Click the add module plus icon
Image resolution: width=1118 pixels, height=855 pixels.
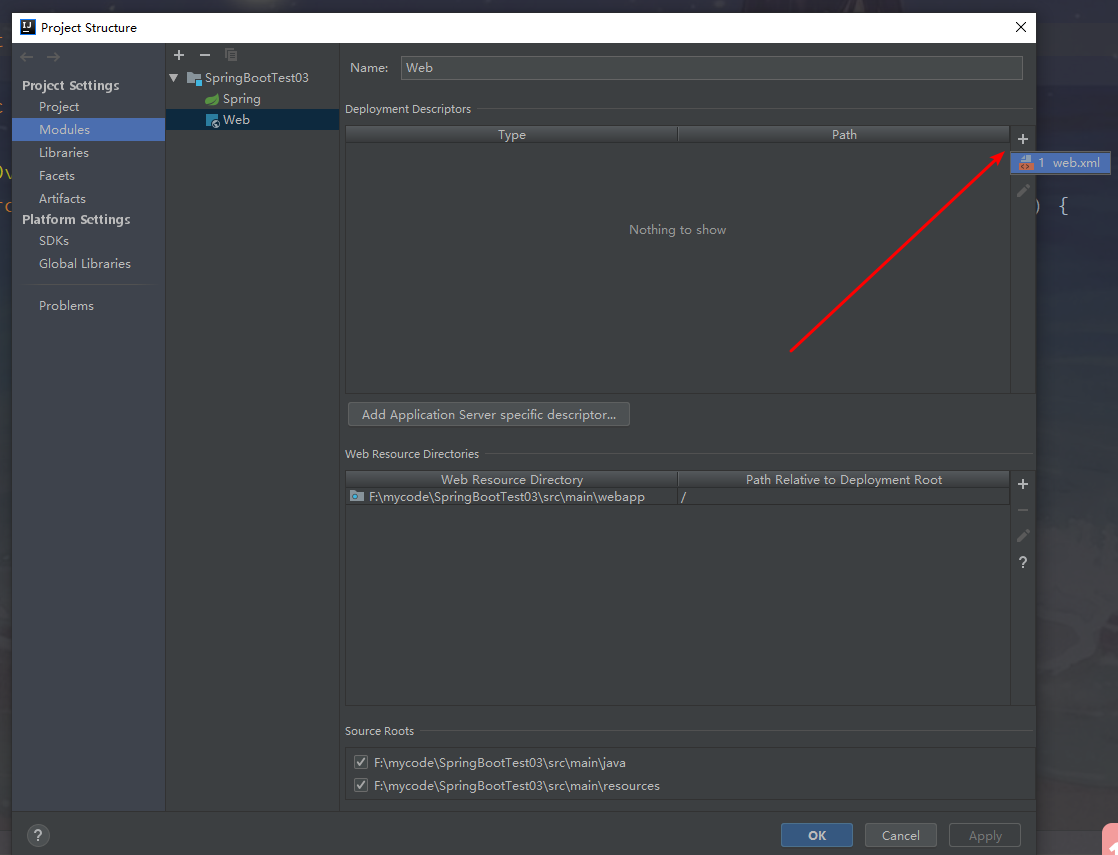tap(179, 55)
